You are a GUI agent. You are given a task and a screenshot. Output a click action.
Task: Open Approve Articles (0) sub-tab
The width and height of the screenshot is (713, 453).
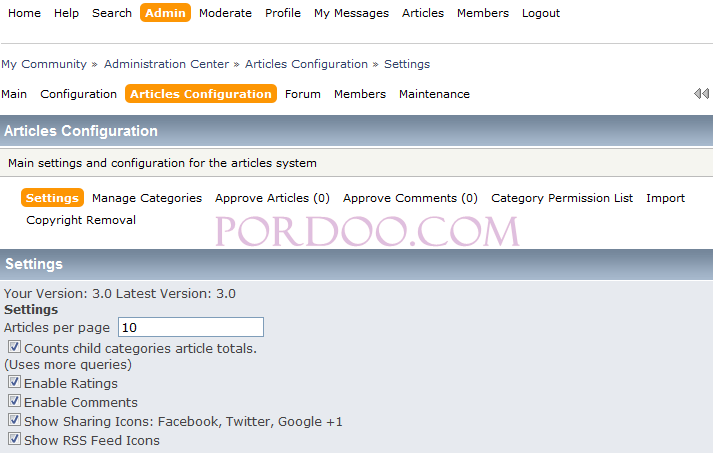(272, 198)
